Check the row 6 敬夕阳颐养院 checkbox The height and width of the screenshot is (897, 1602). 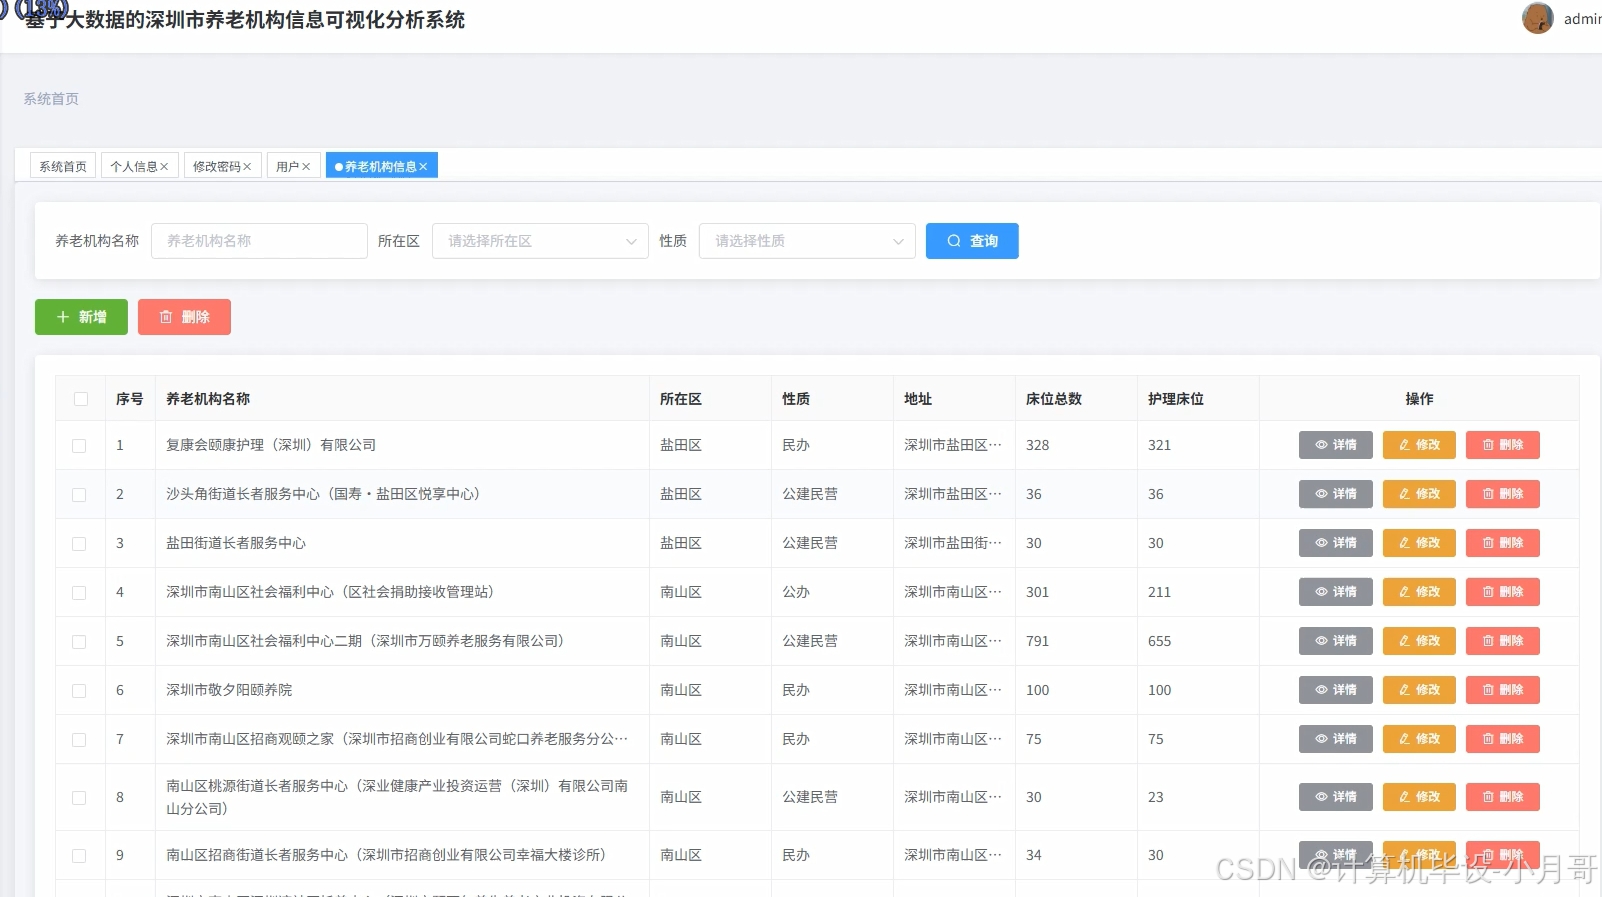tap(79, 691)
